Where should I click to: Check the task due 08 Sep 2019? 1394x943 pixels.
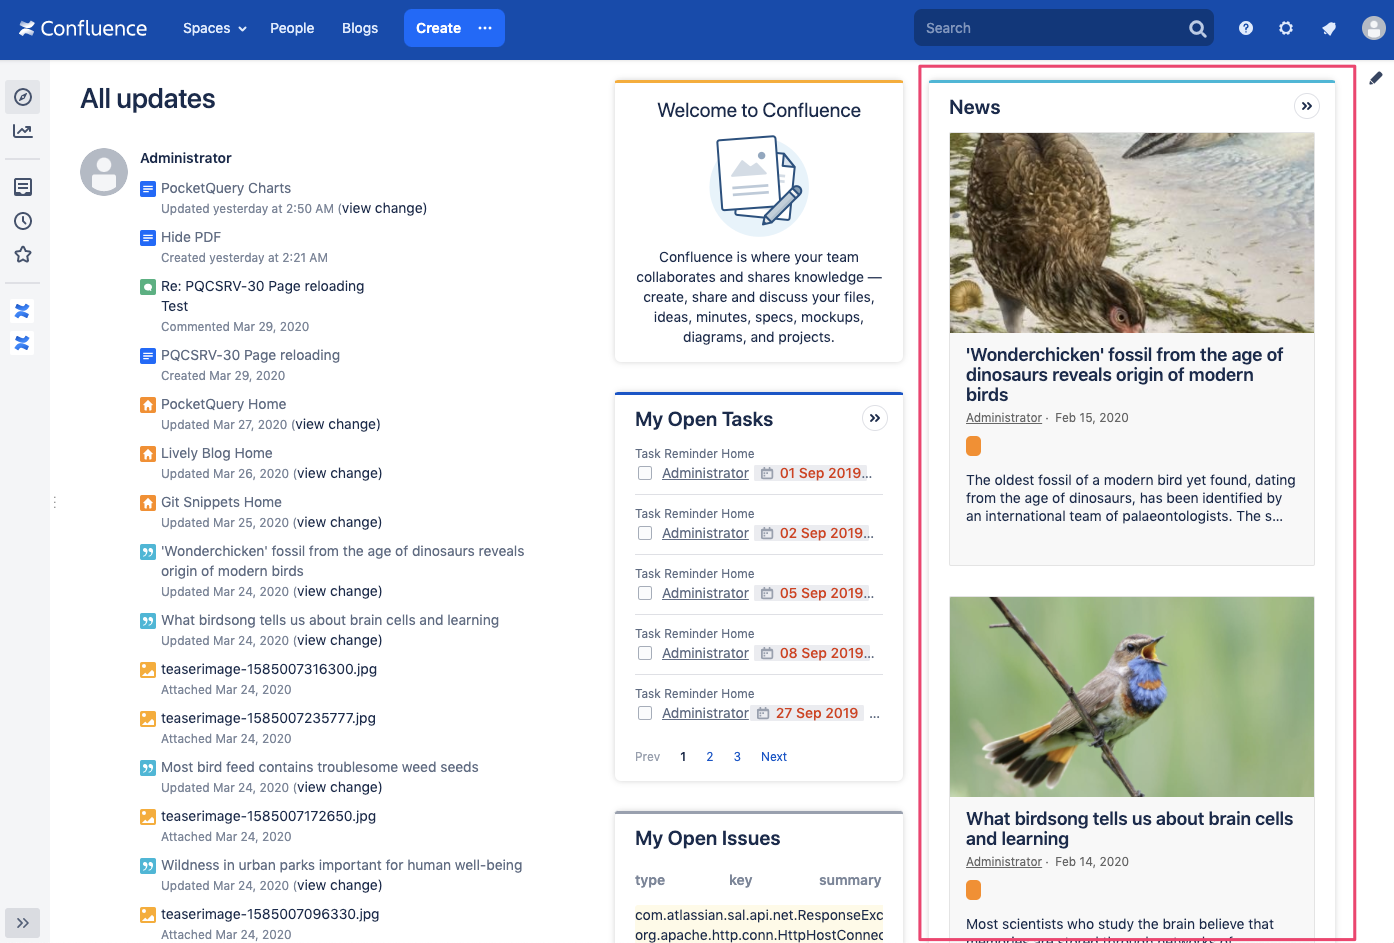click(x=645, y=653)
